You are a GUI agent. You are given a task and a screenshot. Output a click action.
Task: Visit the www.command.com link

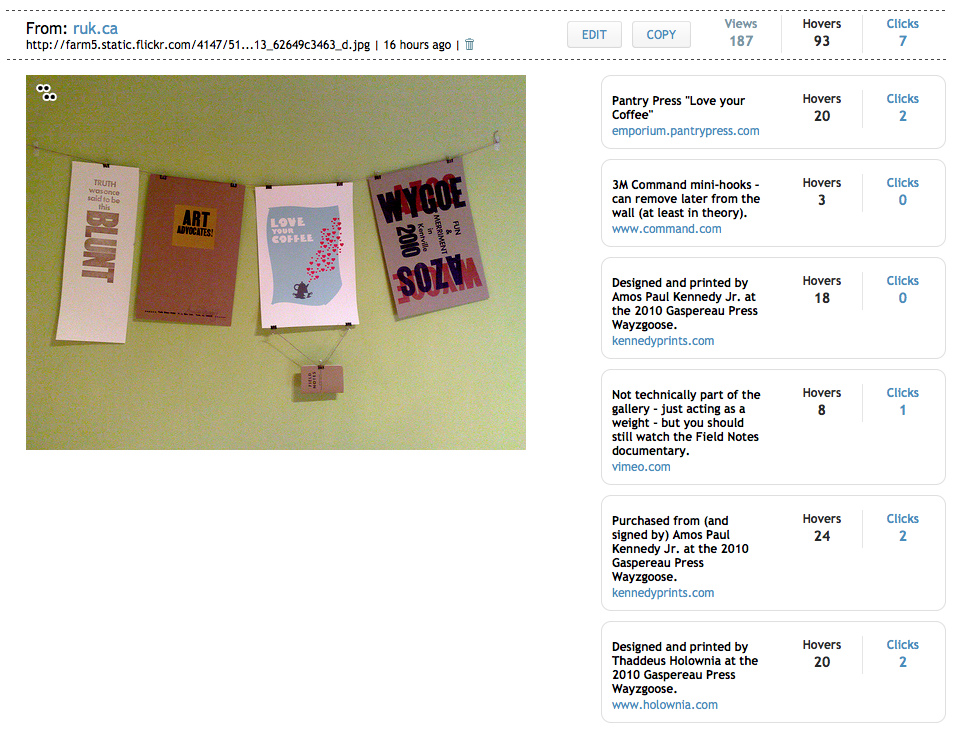tap(666, 229)
